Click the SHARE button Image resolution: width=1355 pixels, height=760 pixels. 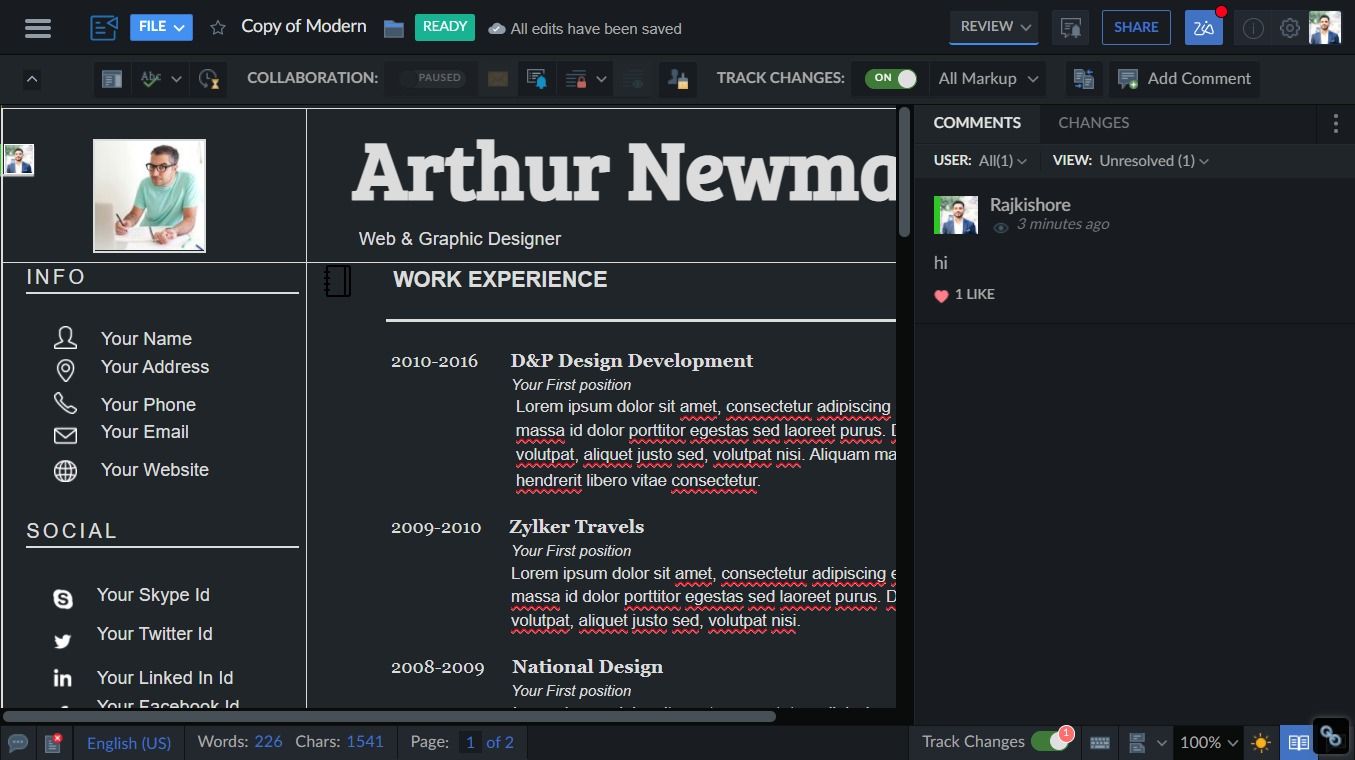click(1136, 27)
